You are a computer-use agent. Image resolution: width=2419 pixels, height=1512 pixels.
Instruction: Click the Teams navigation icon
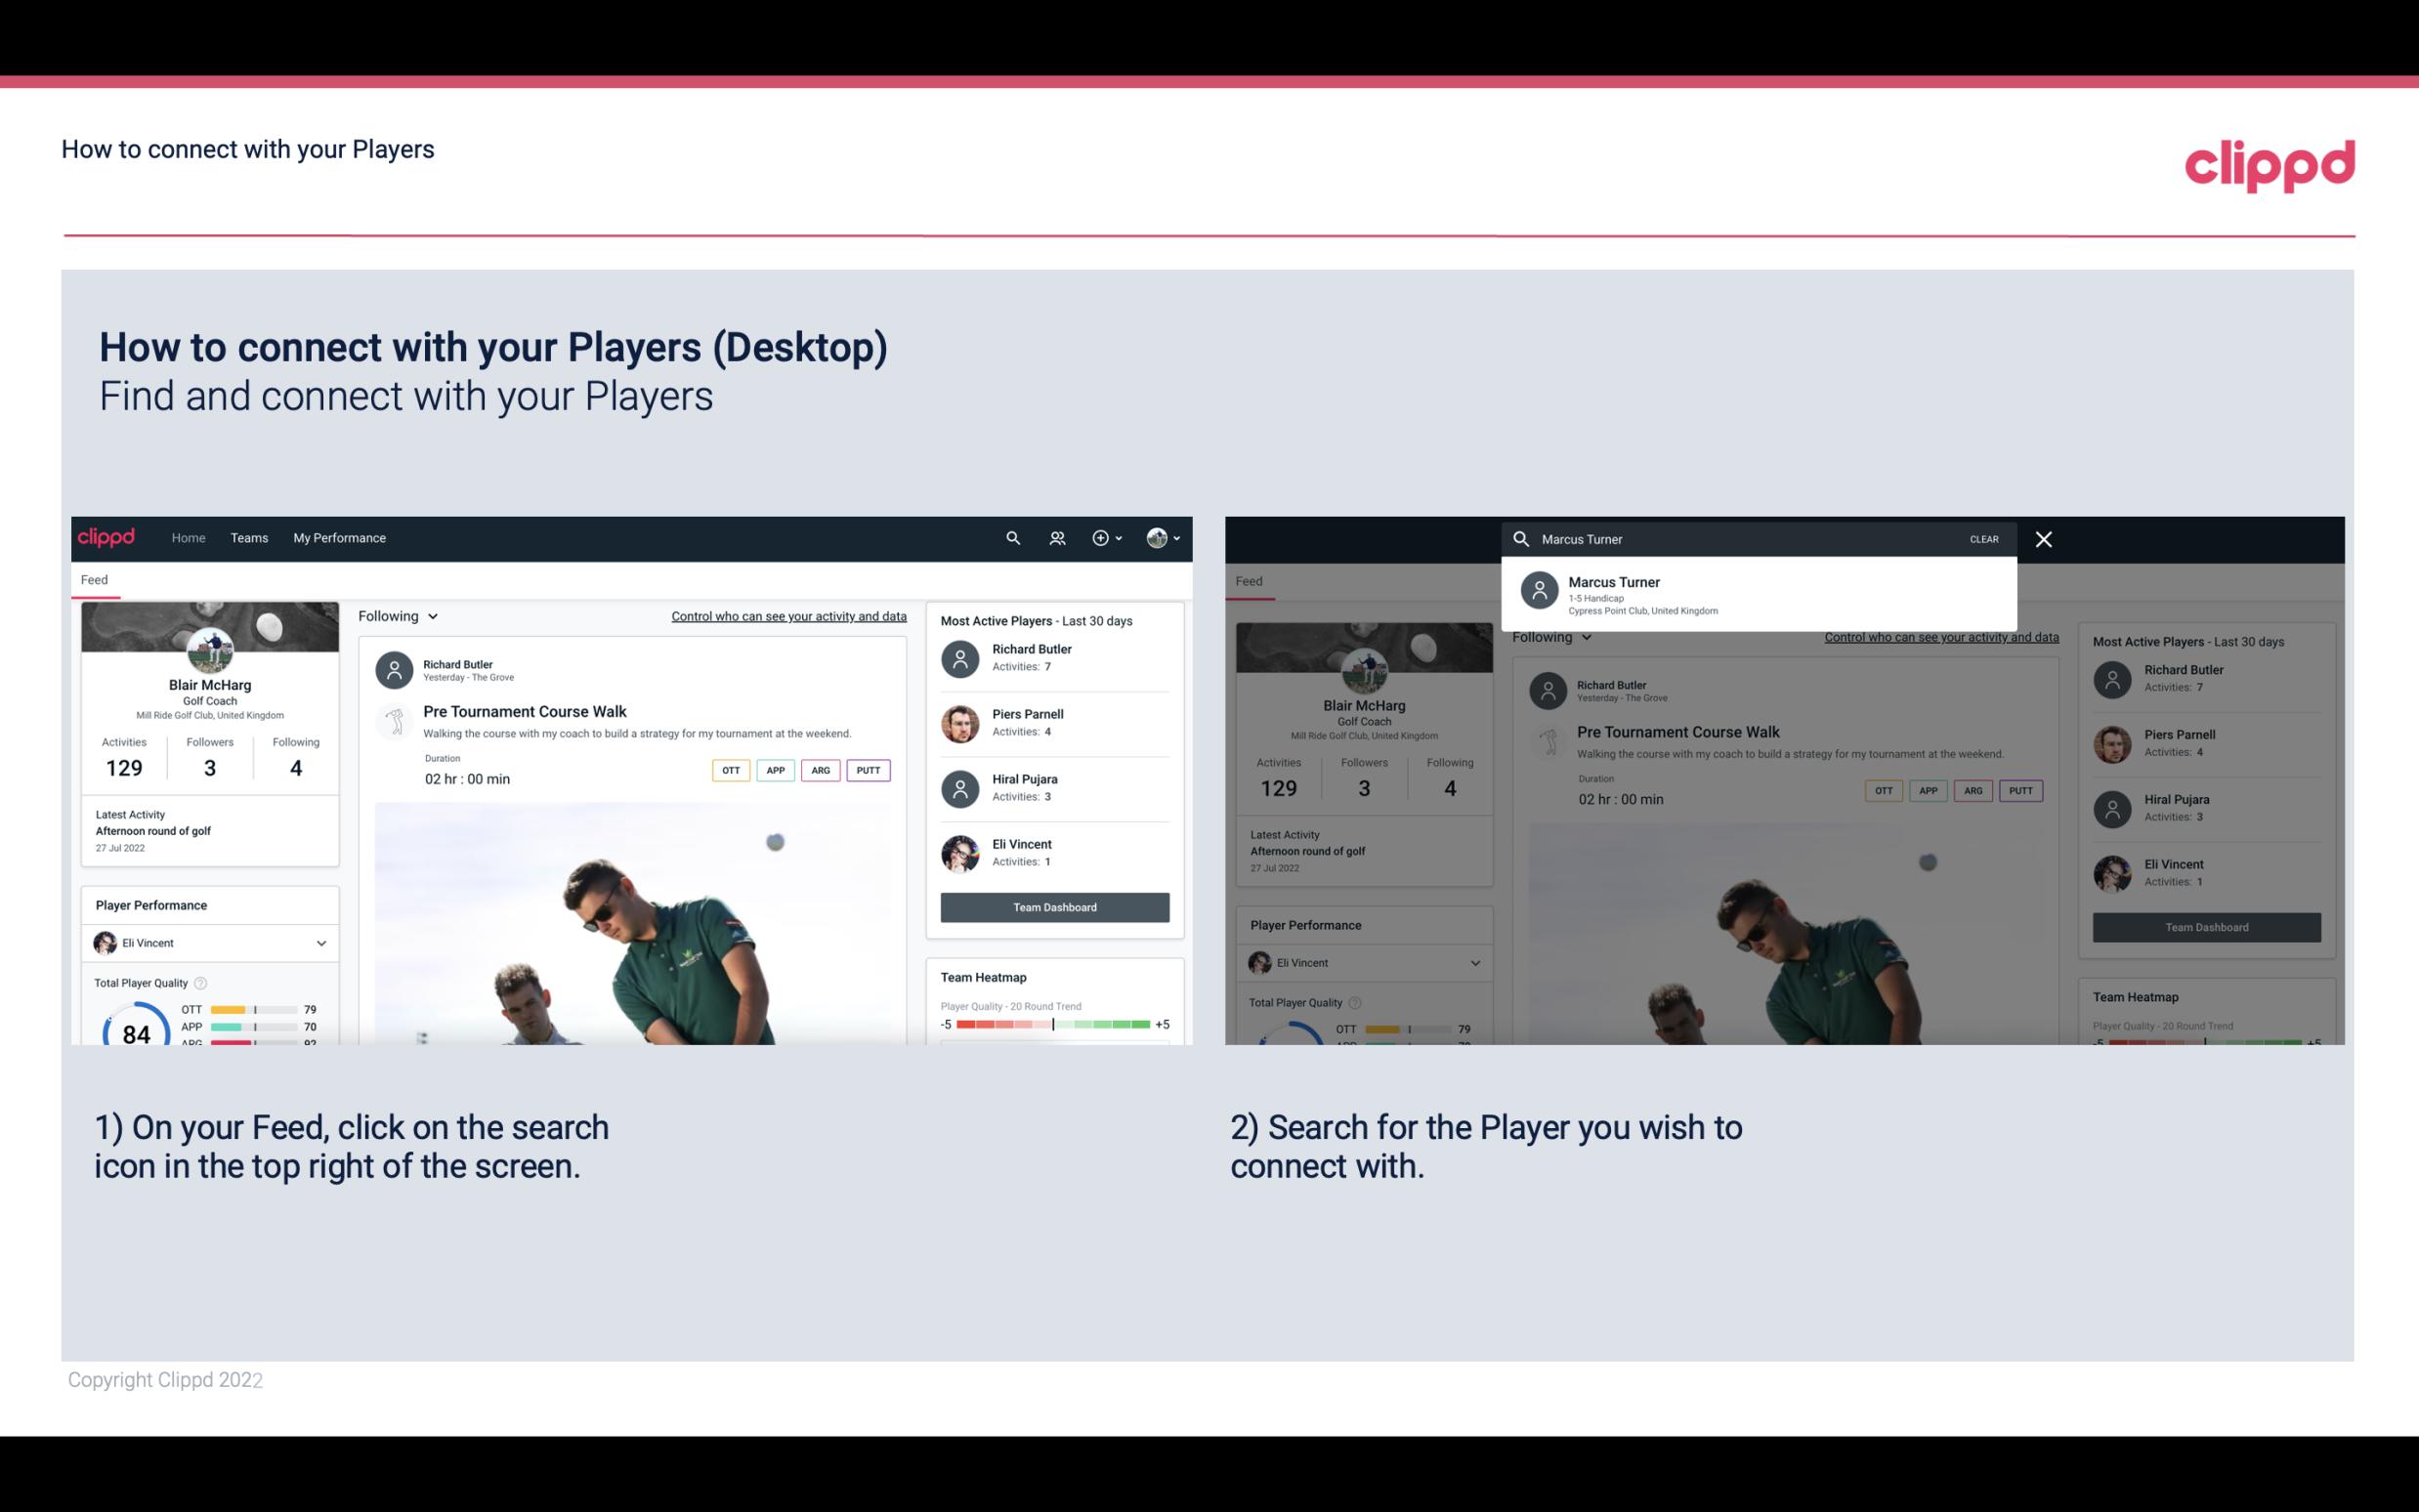coord(249,536)
